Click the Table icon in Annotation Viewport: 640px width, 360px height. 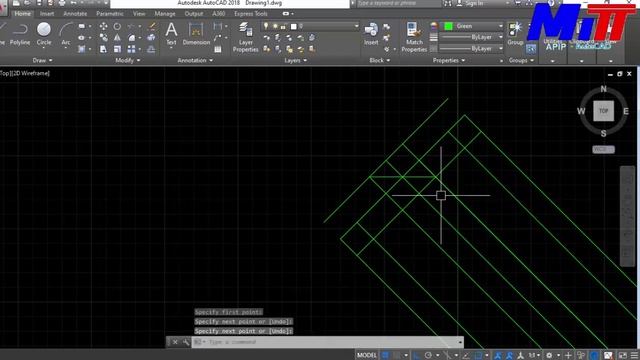coord(218,49)
